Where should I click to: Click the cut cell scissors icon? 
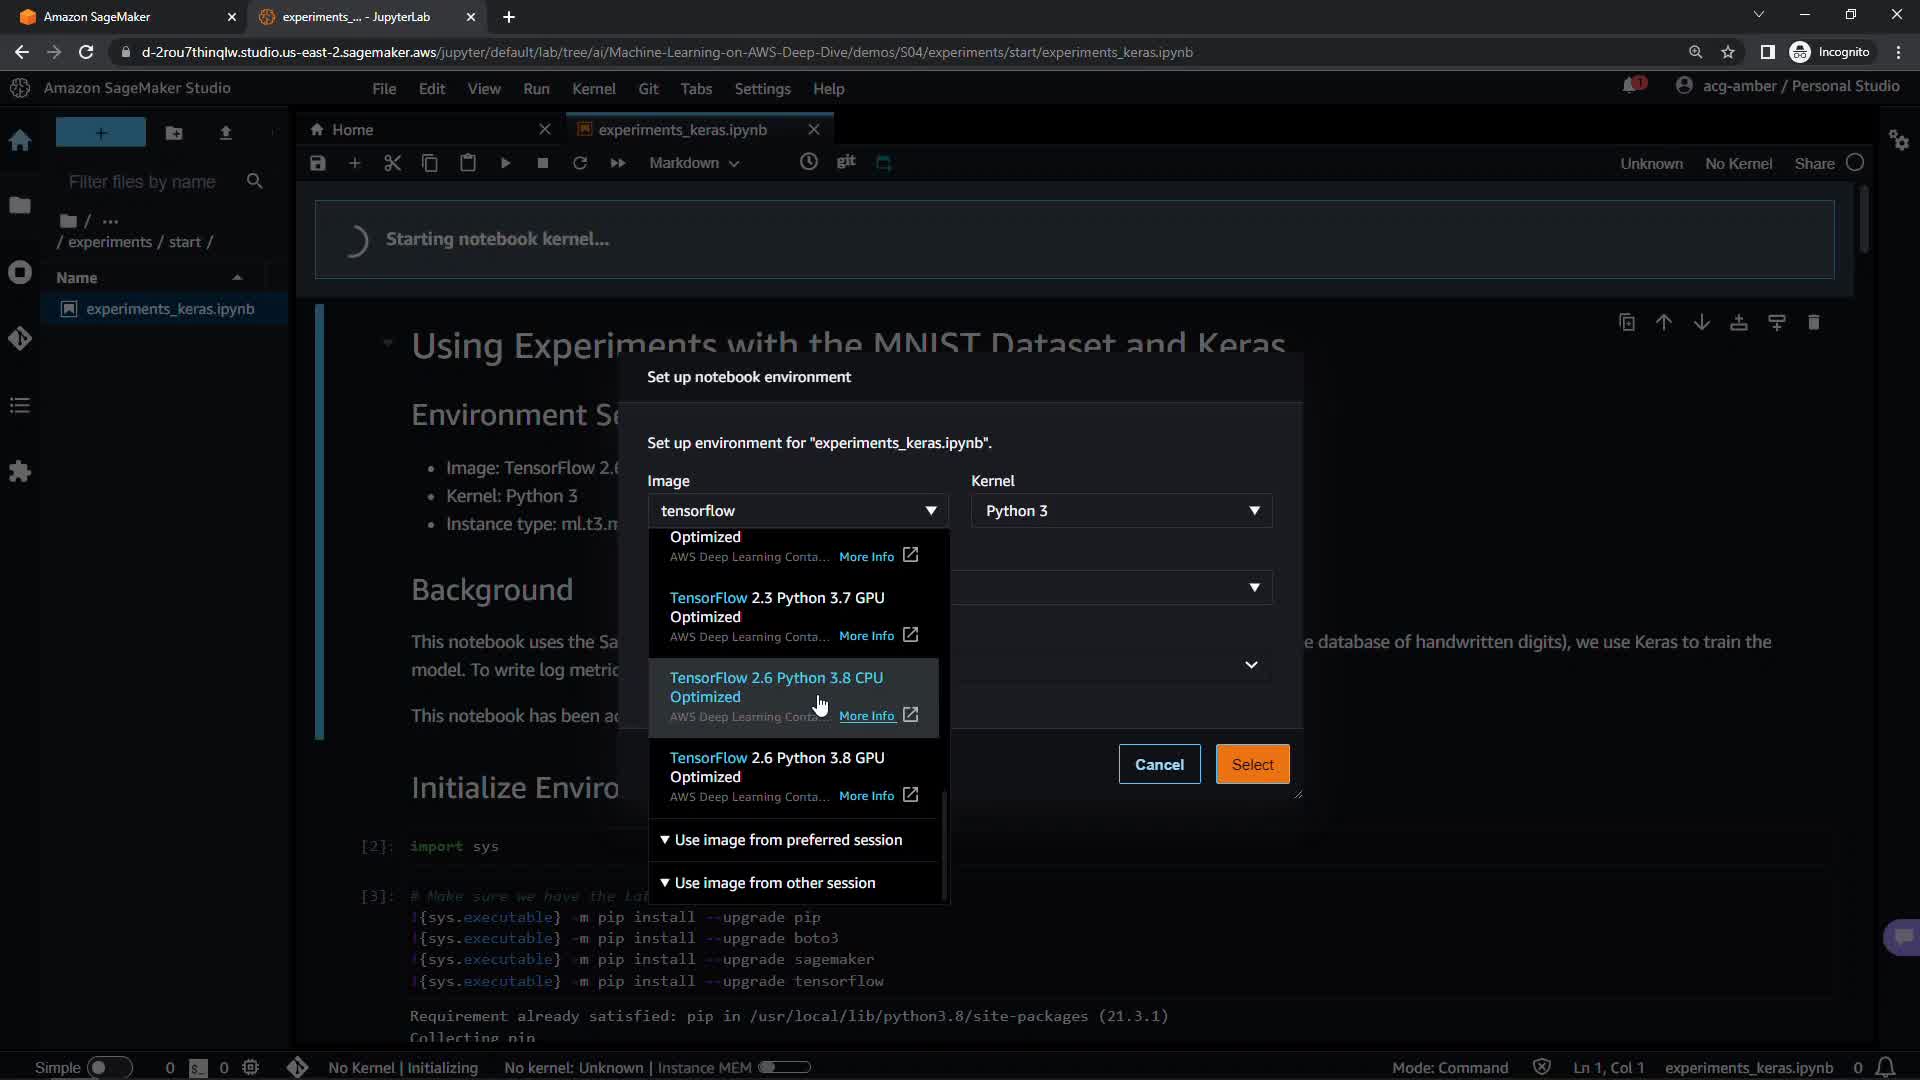coord(392,163)
